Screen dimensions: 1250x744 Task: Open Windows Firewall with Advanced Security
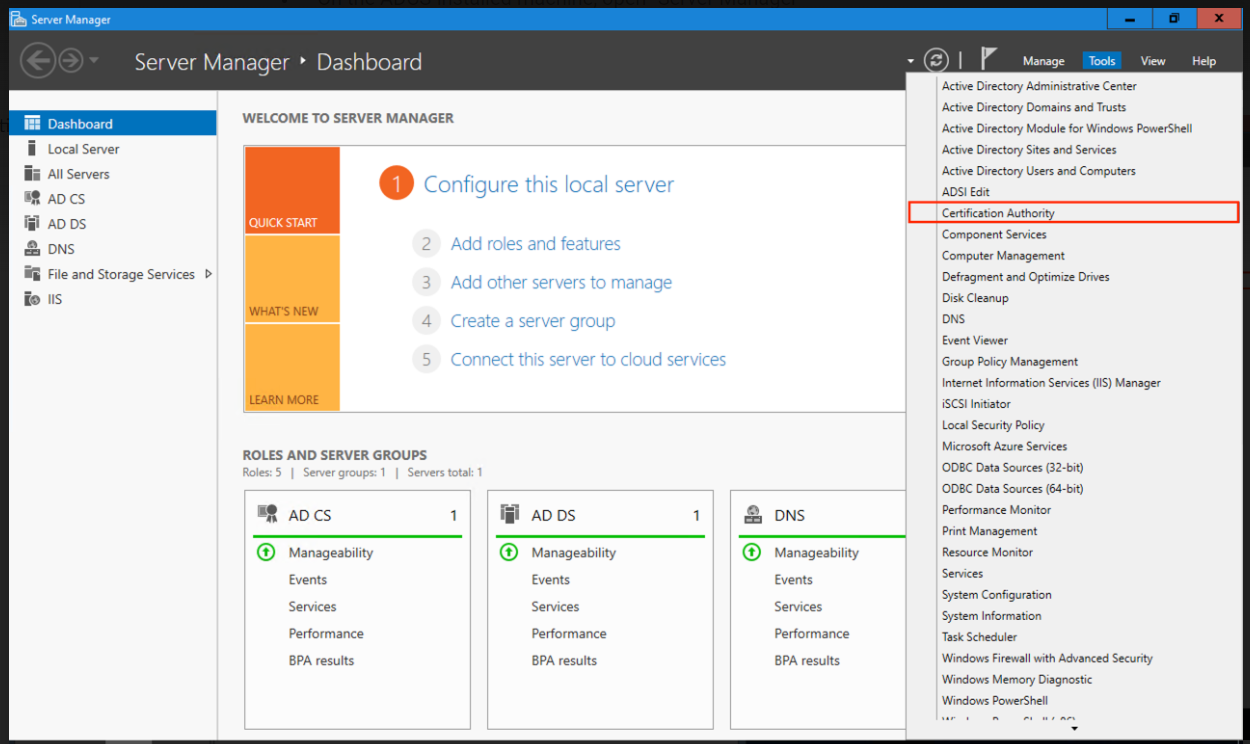[1047, 658]
